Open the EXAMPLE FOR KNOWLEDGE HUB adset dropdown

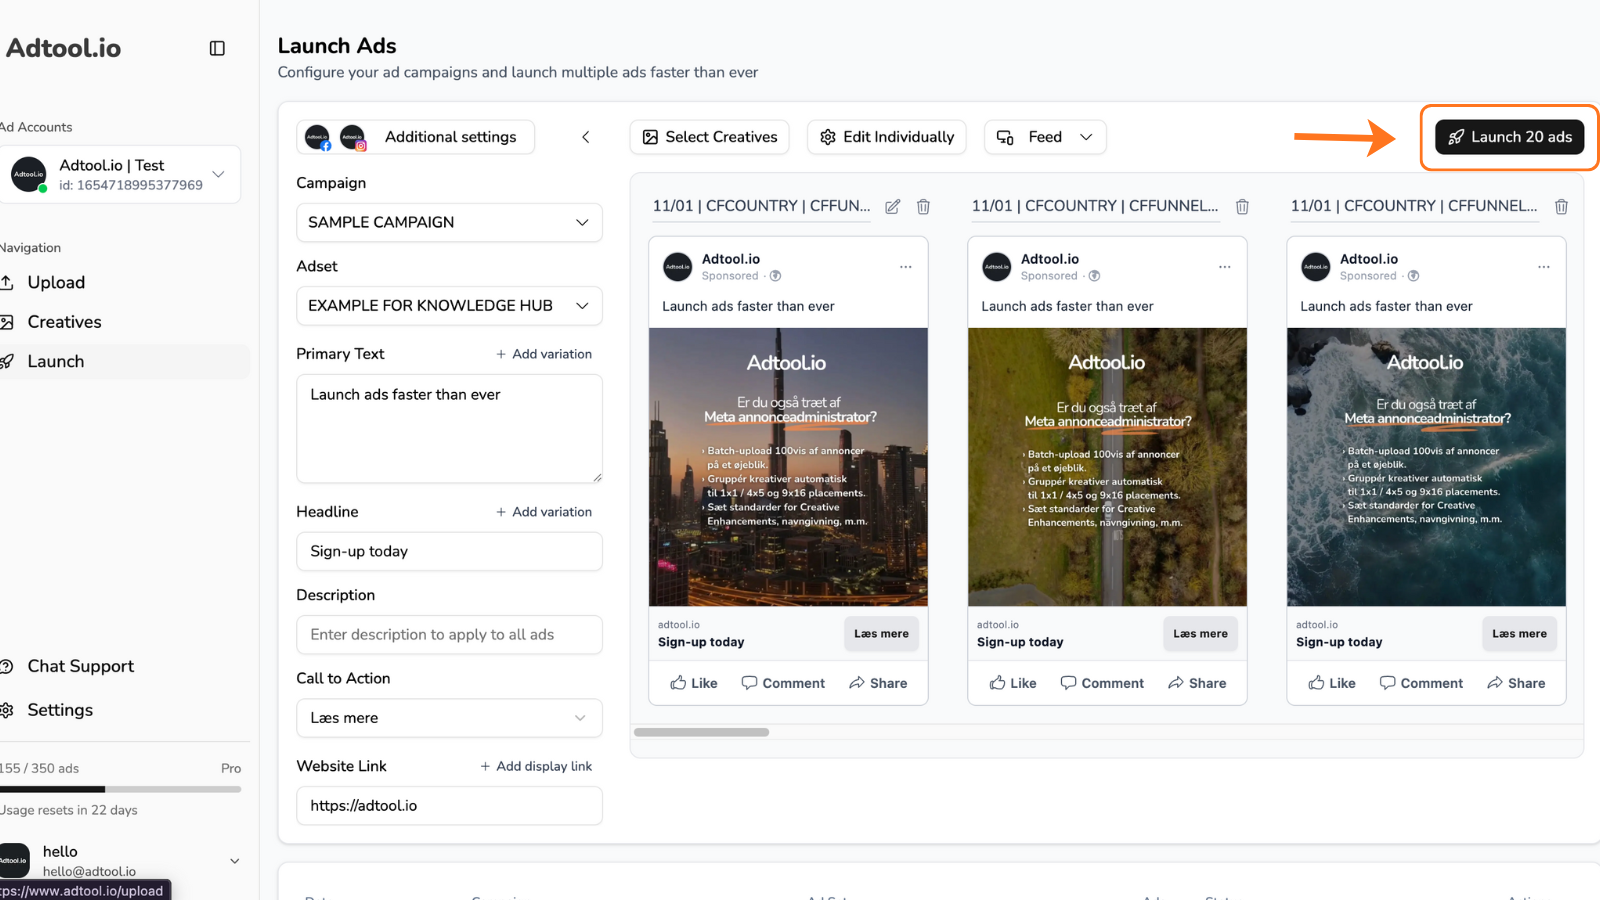click(x=449, y=305)
